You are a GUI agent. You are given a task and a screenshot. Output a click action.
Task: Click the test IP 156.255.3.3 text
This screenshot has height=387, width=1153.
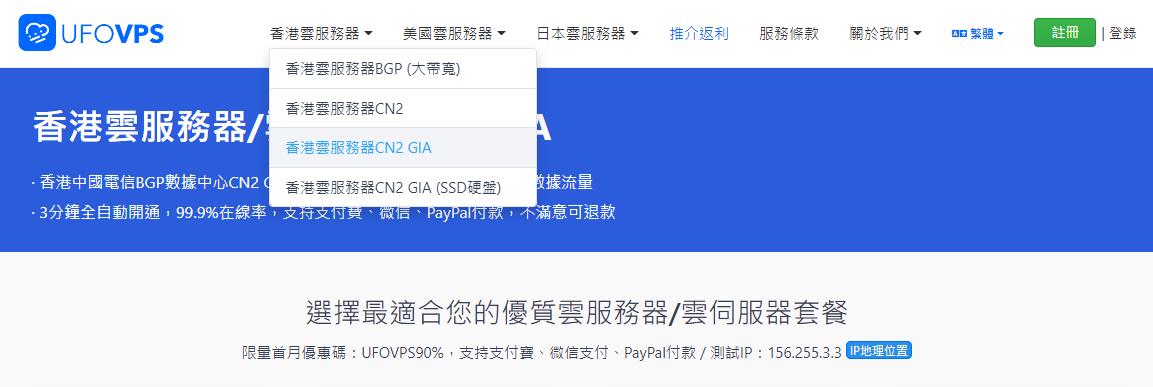[x=804, y=352]
